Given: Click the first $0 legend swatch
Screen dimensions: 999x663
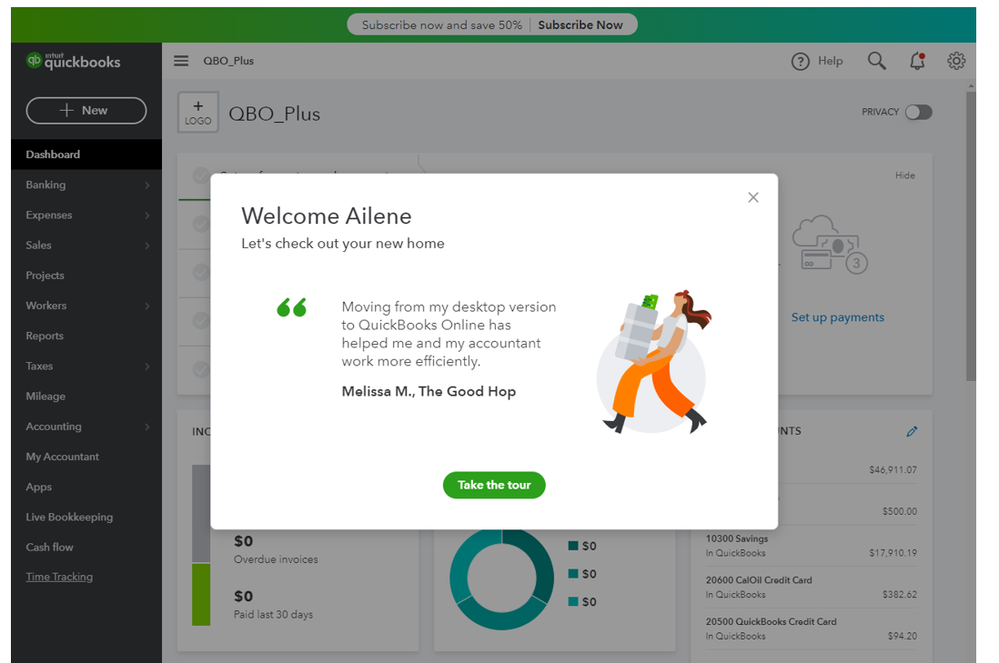Looking at the screenshot, I should [573, 546].
